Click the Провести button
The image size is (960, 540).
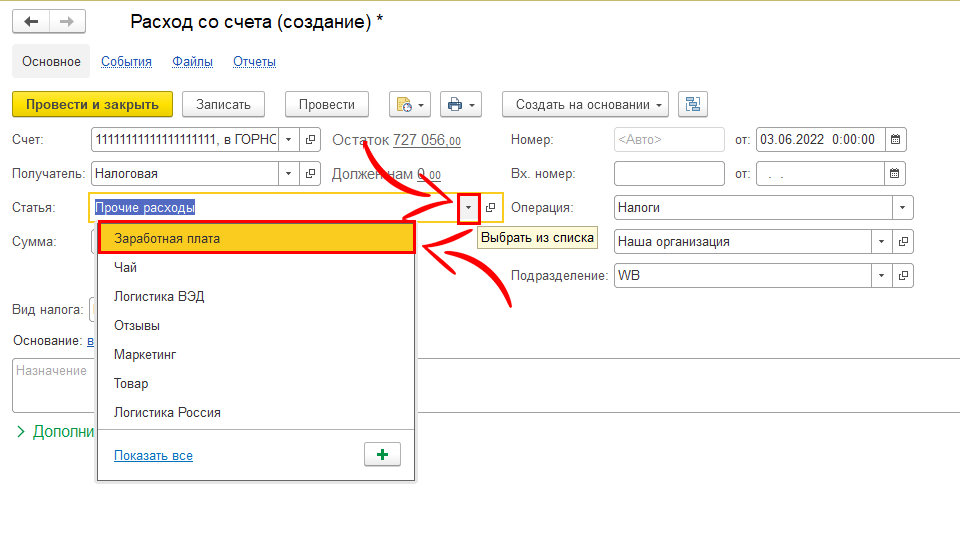[327, 105]
